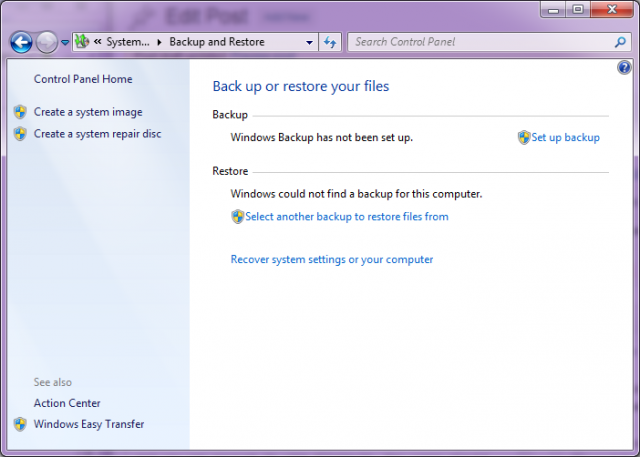The height and width of the screenshot is (457, 640).
Task: Click the 'Restore' section label
Action: point(230,171)
